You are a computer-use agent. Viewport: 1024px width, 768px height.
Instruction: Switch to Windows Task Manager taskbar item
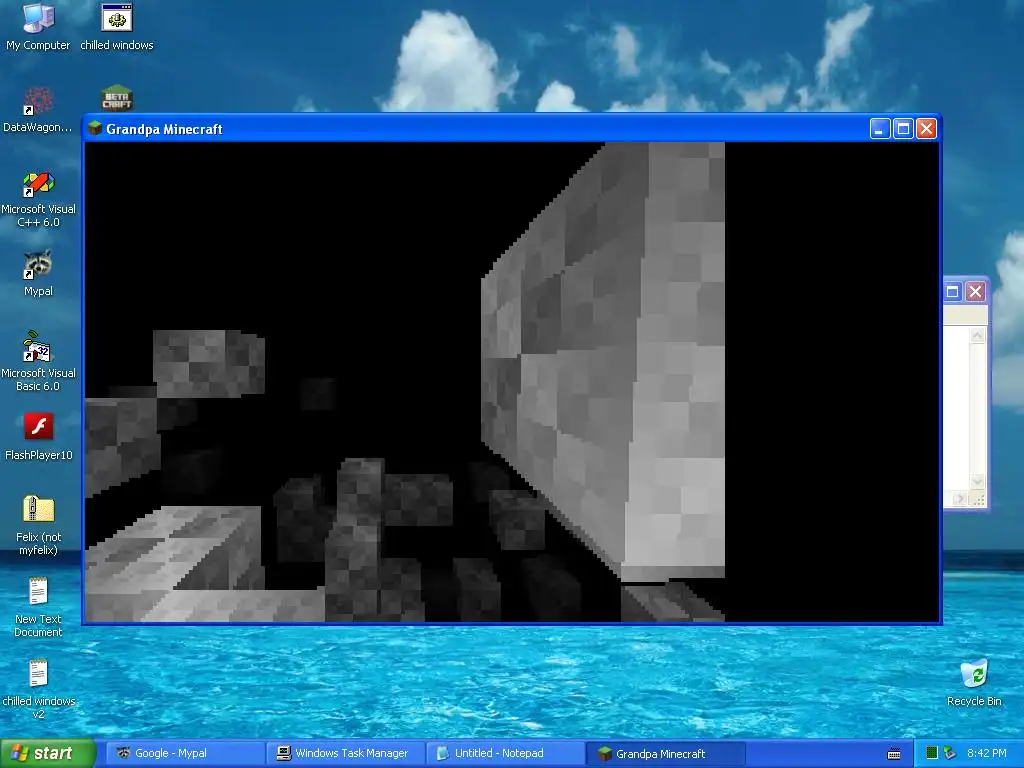point(346,753)
